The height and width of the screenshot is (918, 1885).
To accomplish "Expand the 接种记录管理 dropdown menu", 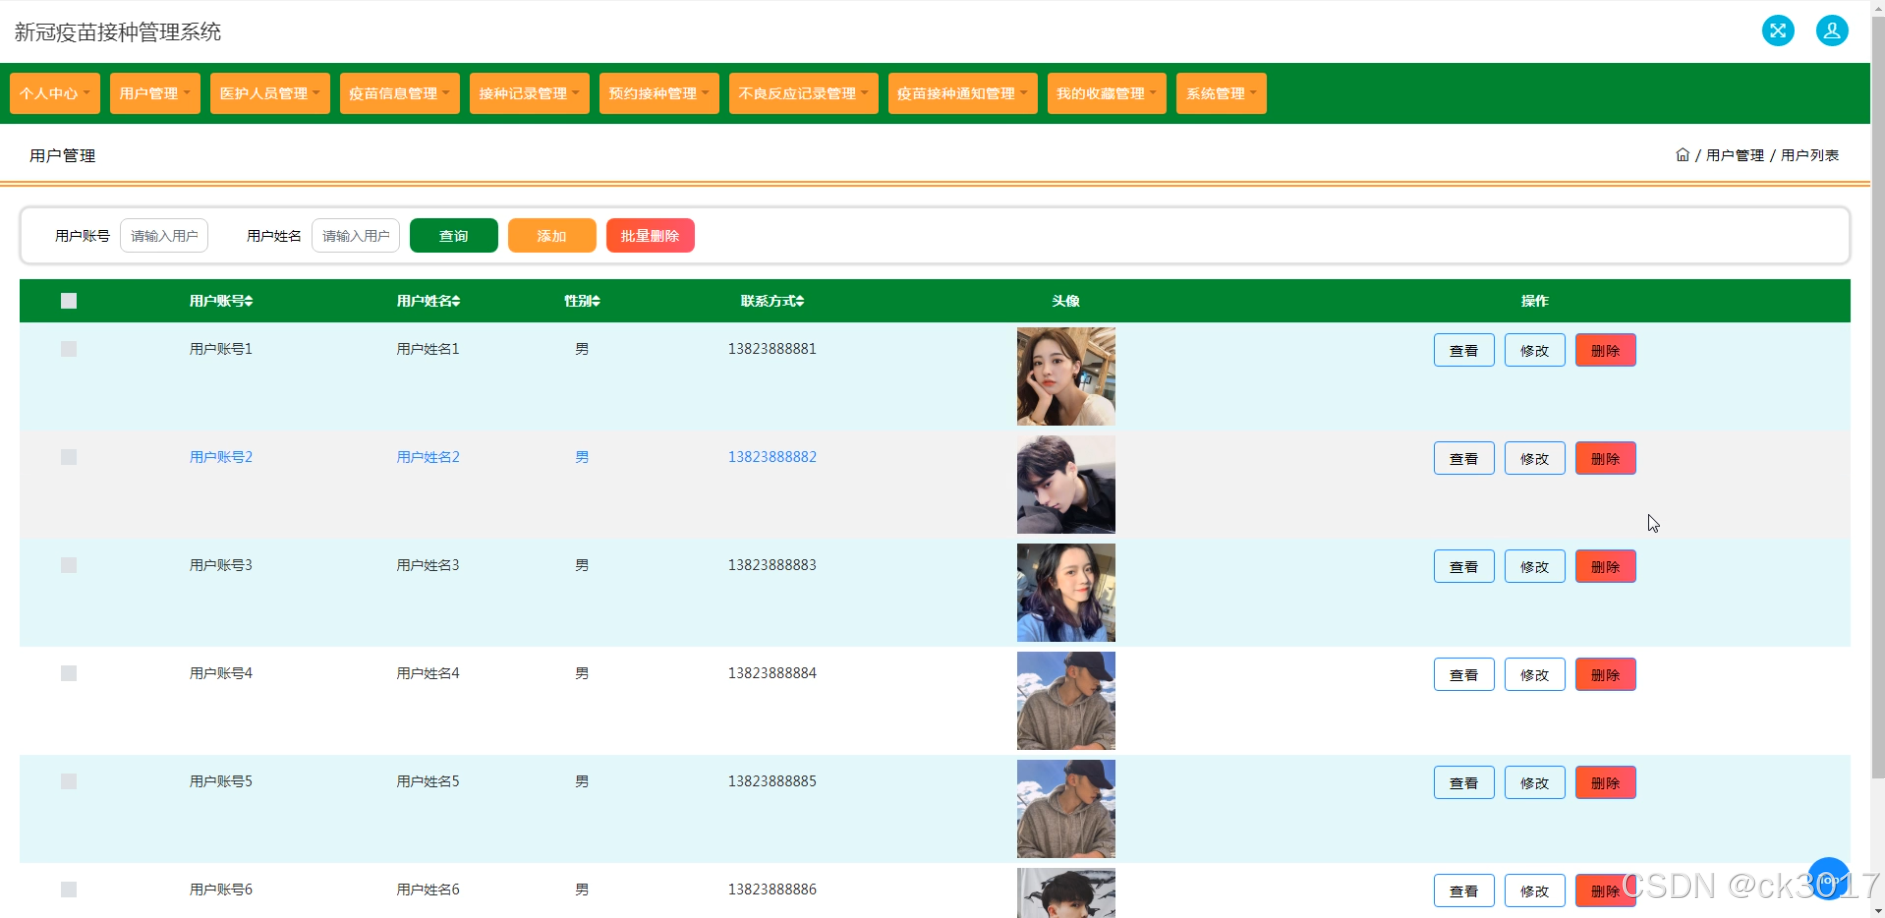I will (x=530, y=93).
